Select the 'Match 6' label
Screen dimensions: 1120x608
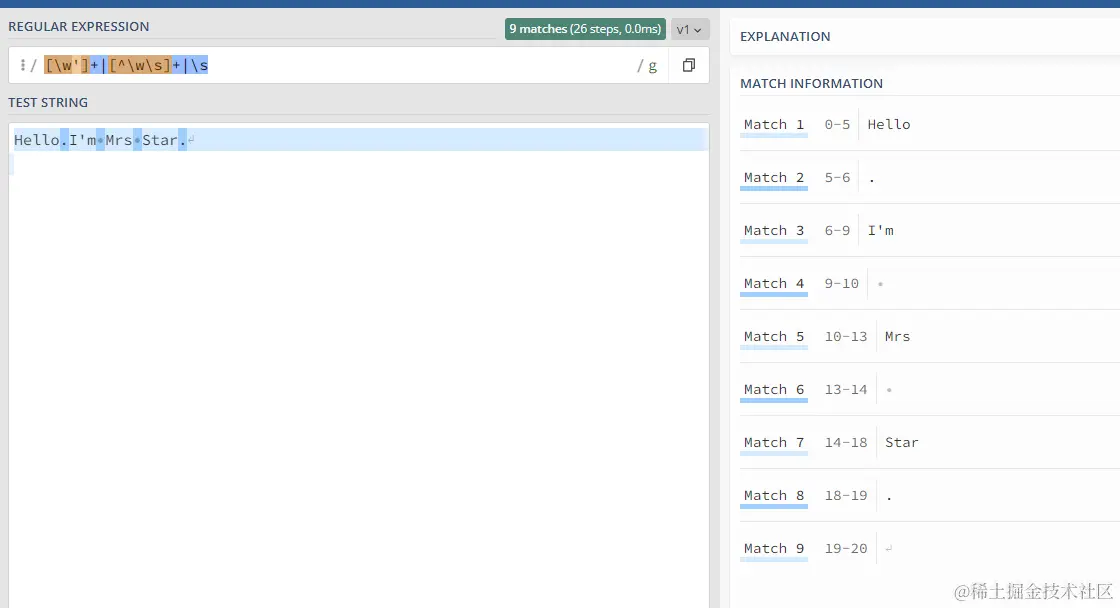[x=774, y=389]
